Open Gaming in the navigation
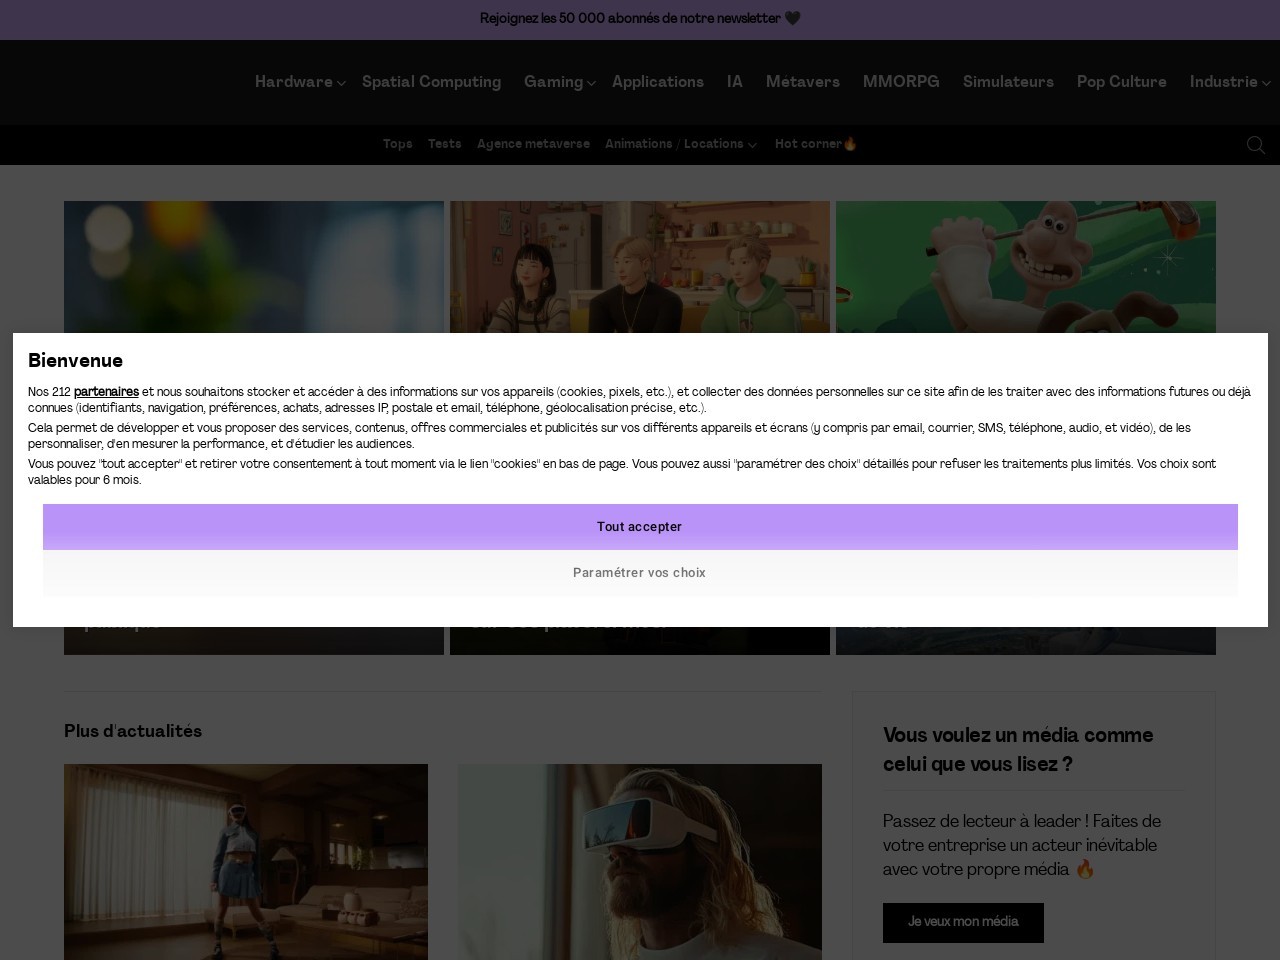Image resolution: width=1280 pixels, height=960 pixels. [x=553, y=82]
